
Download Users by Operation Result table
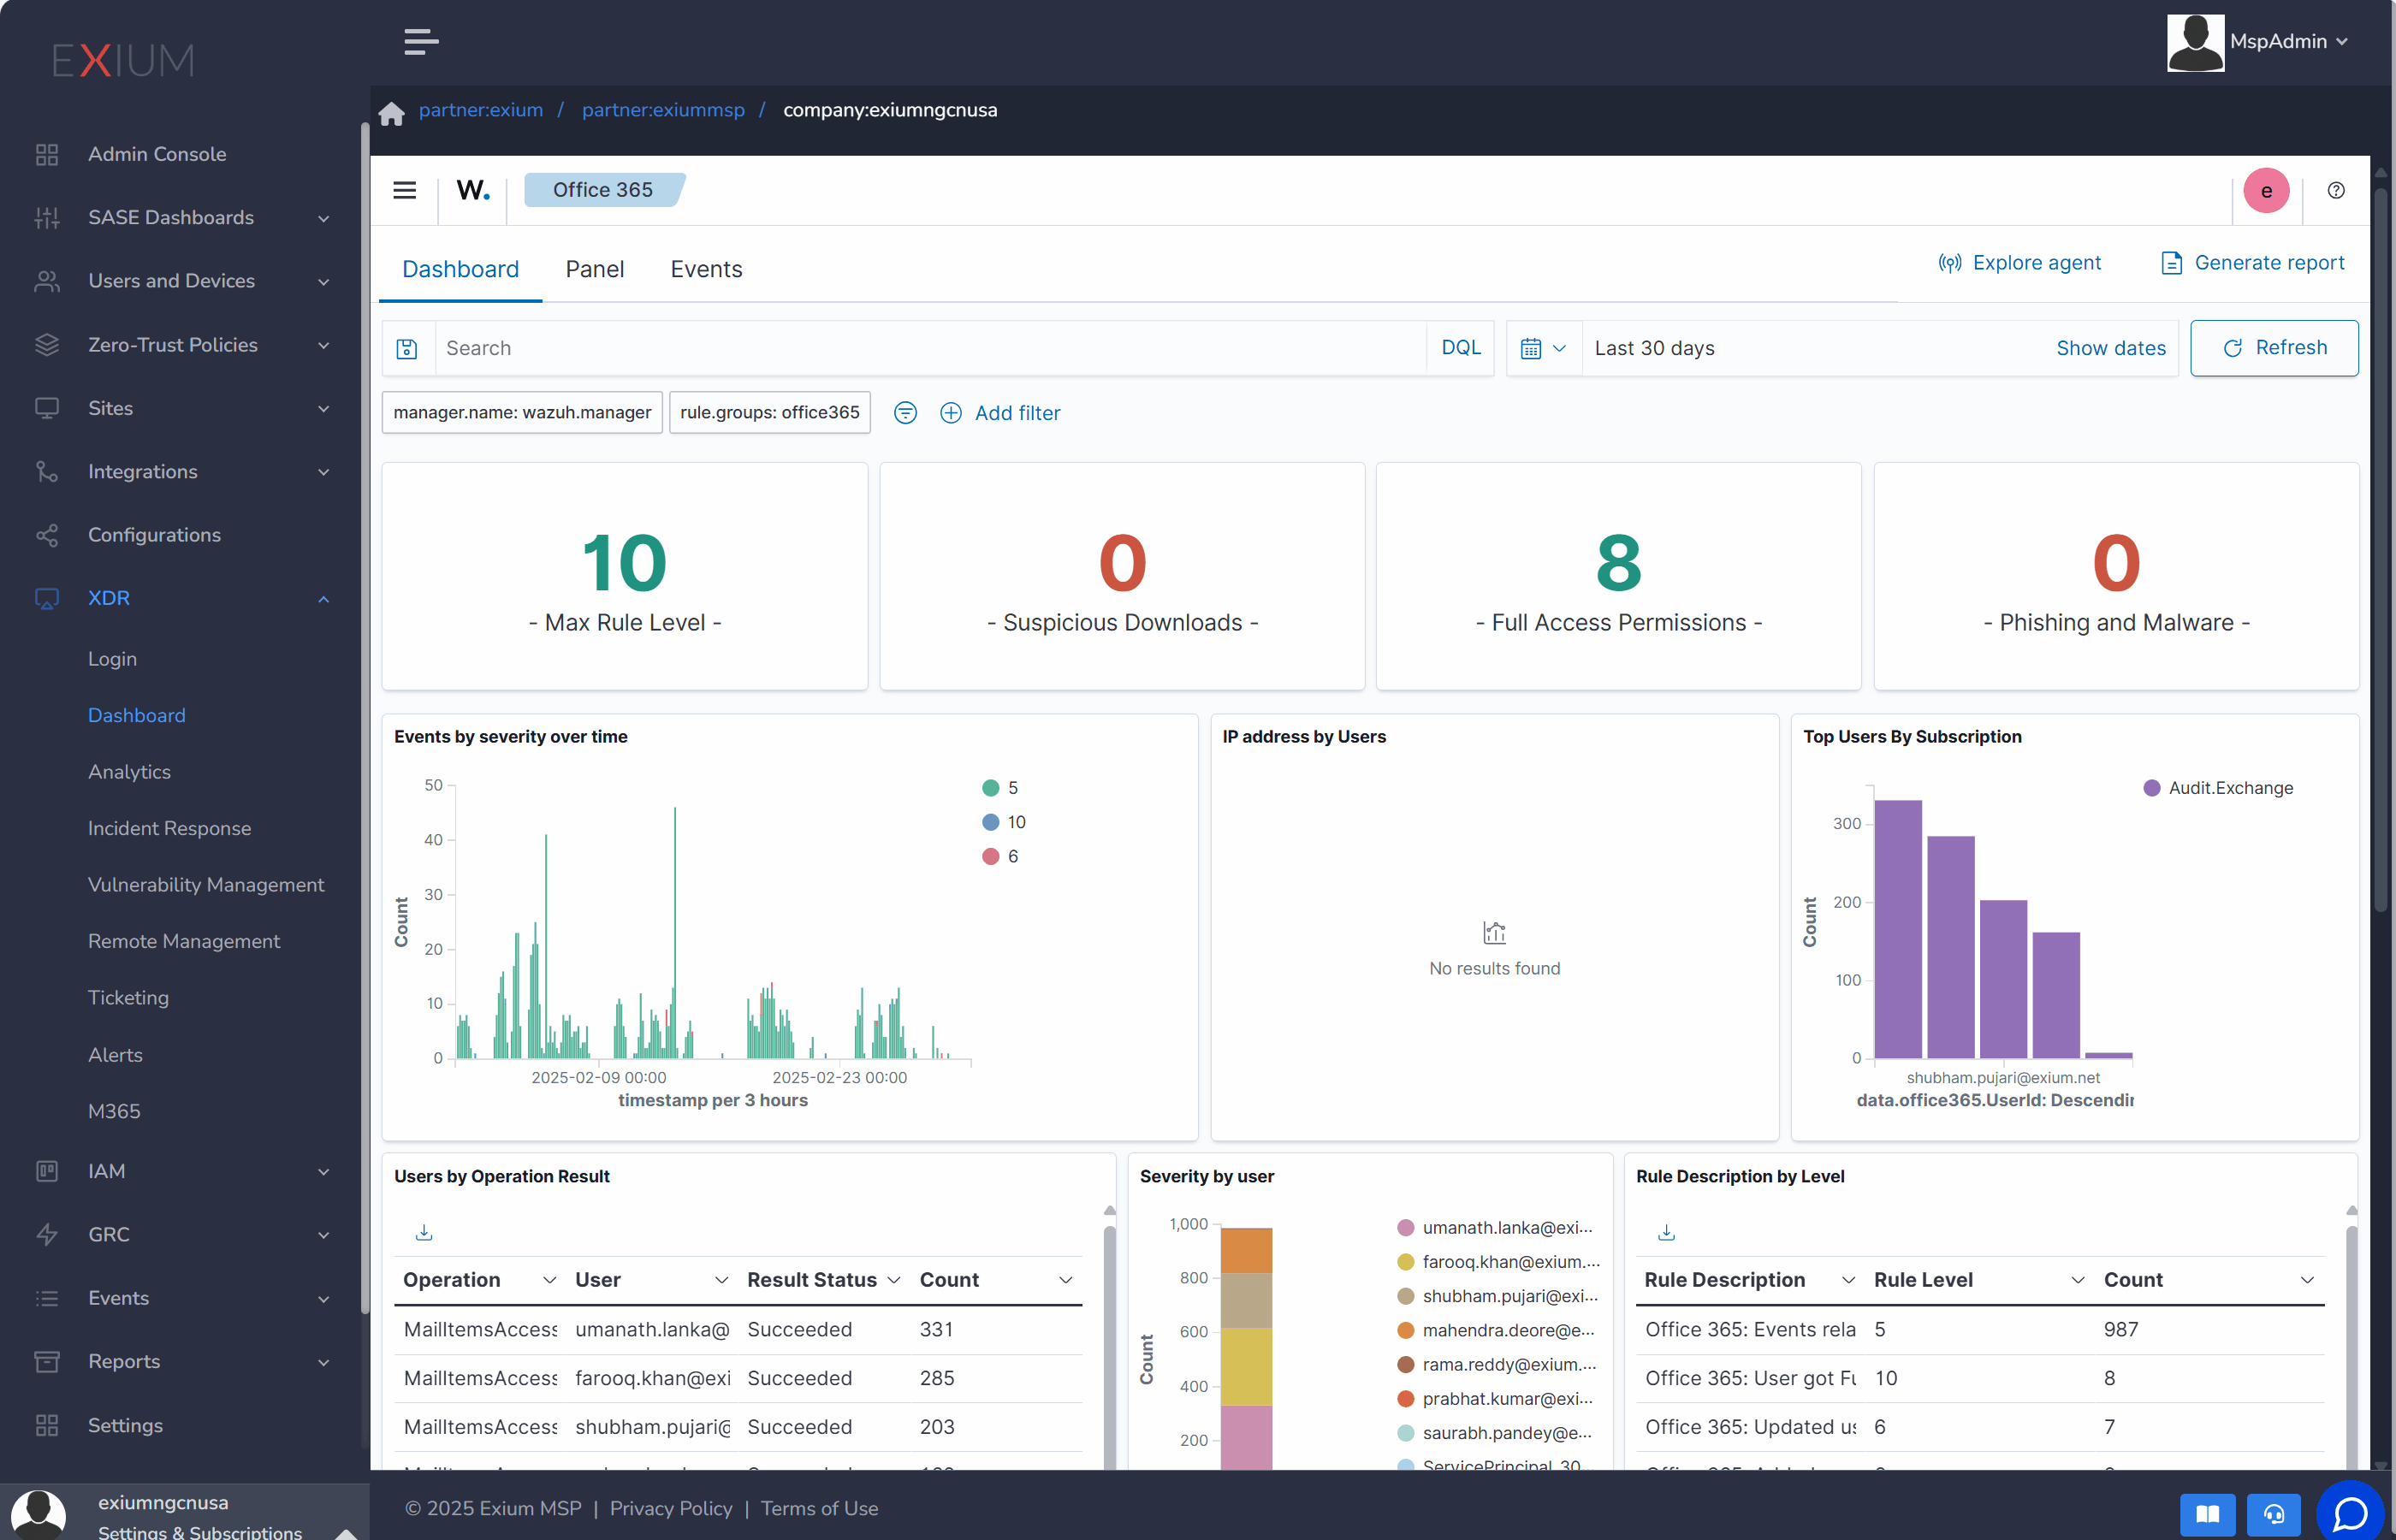424,1232
